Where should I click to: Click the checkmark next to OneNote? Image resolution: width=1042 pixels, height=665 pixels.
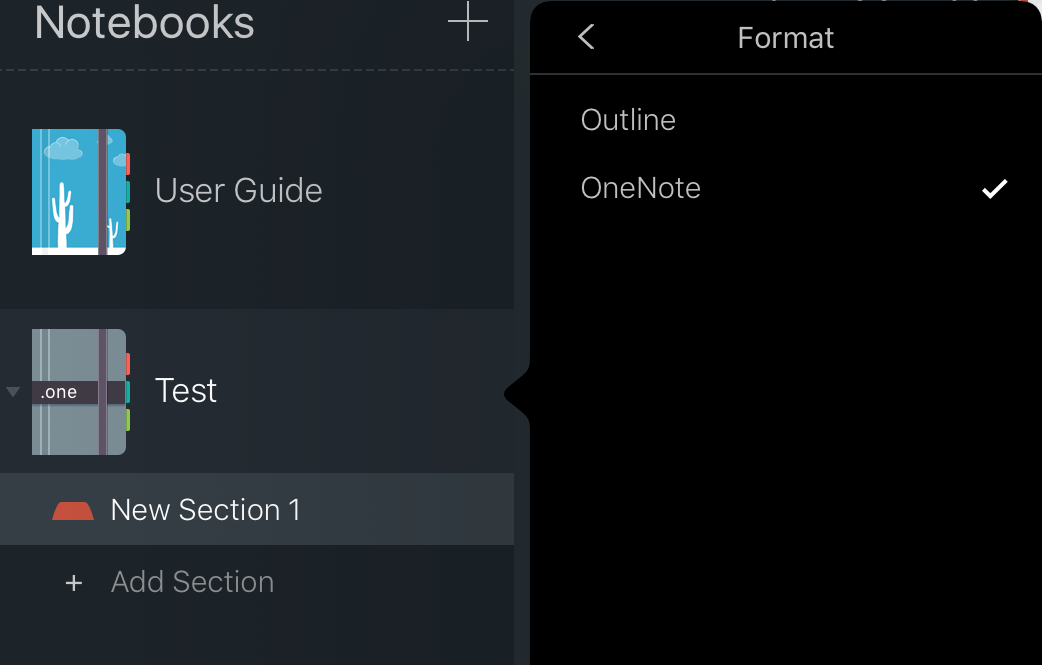click(994, 189)
